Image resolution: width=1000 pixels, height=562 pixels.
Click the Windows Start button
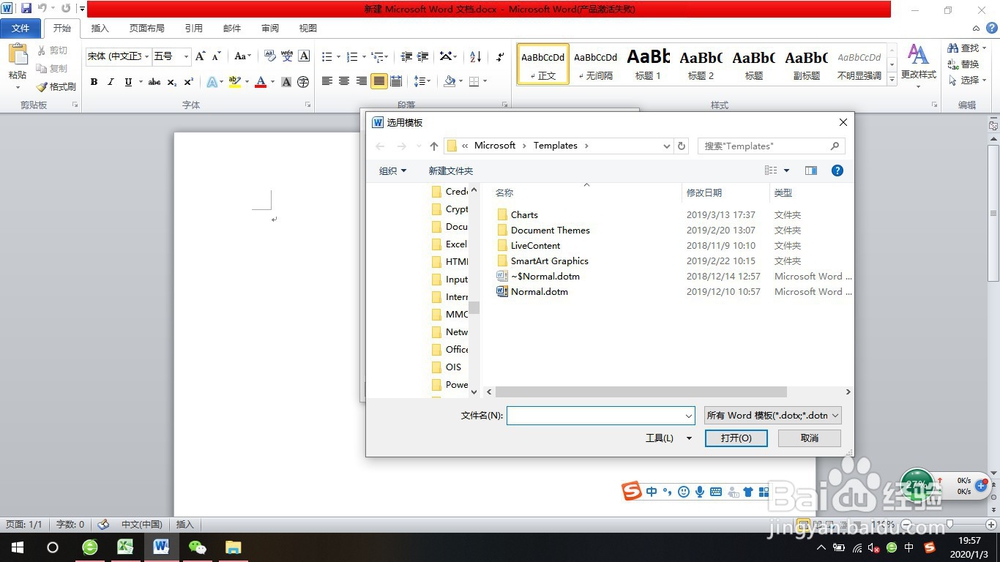[x=17, y=547]
